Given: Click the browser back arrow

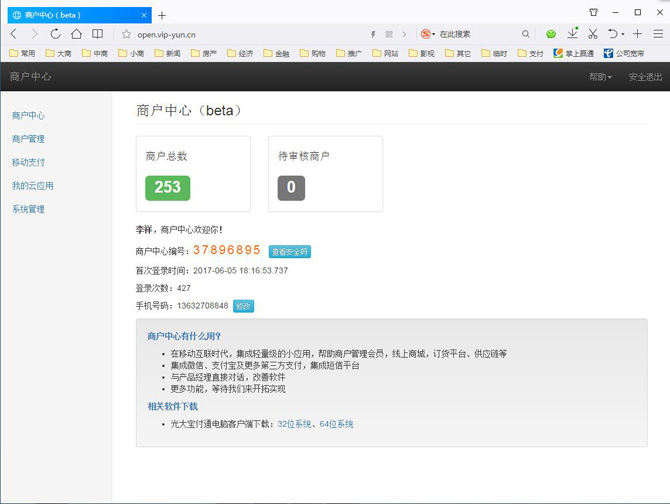Looking at the screenshot, I should [13, 34].
